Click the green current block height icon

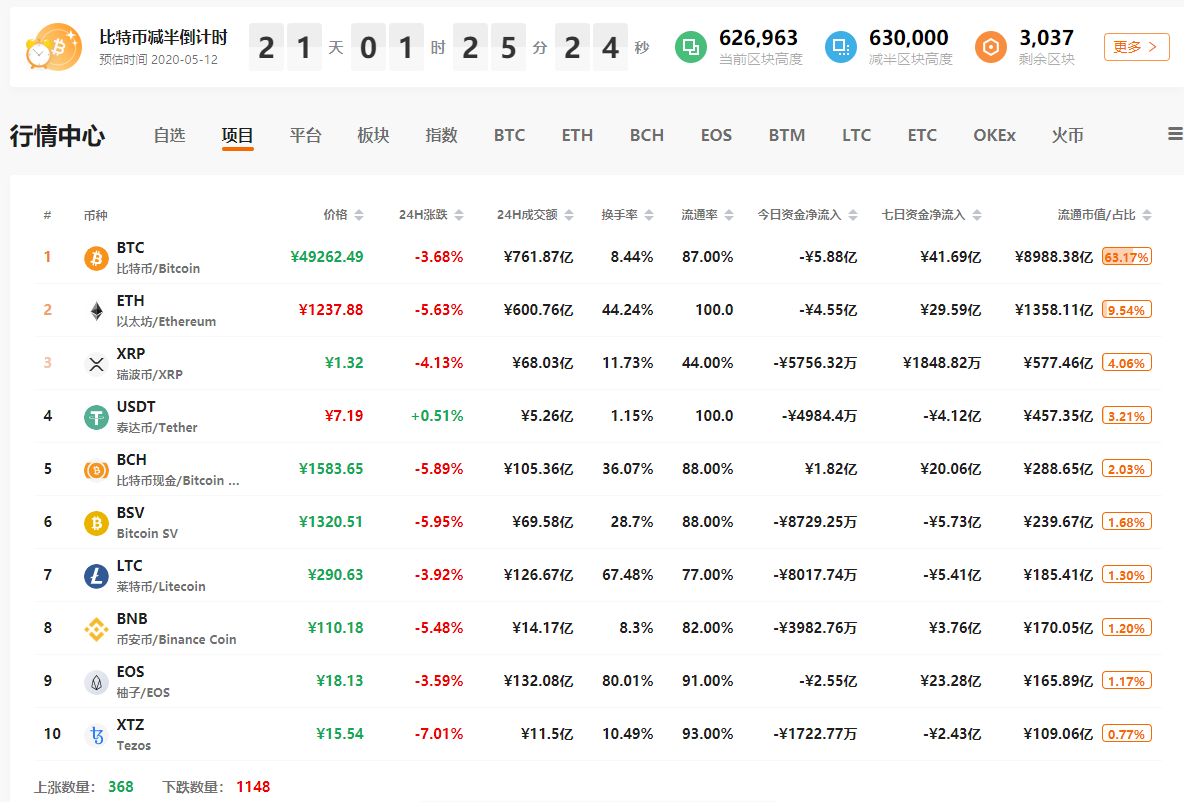coord(690,48)
